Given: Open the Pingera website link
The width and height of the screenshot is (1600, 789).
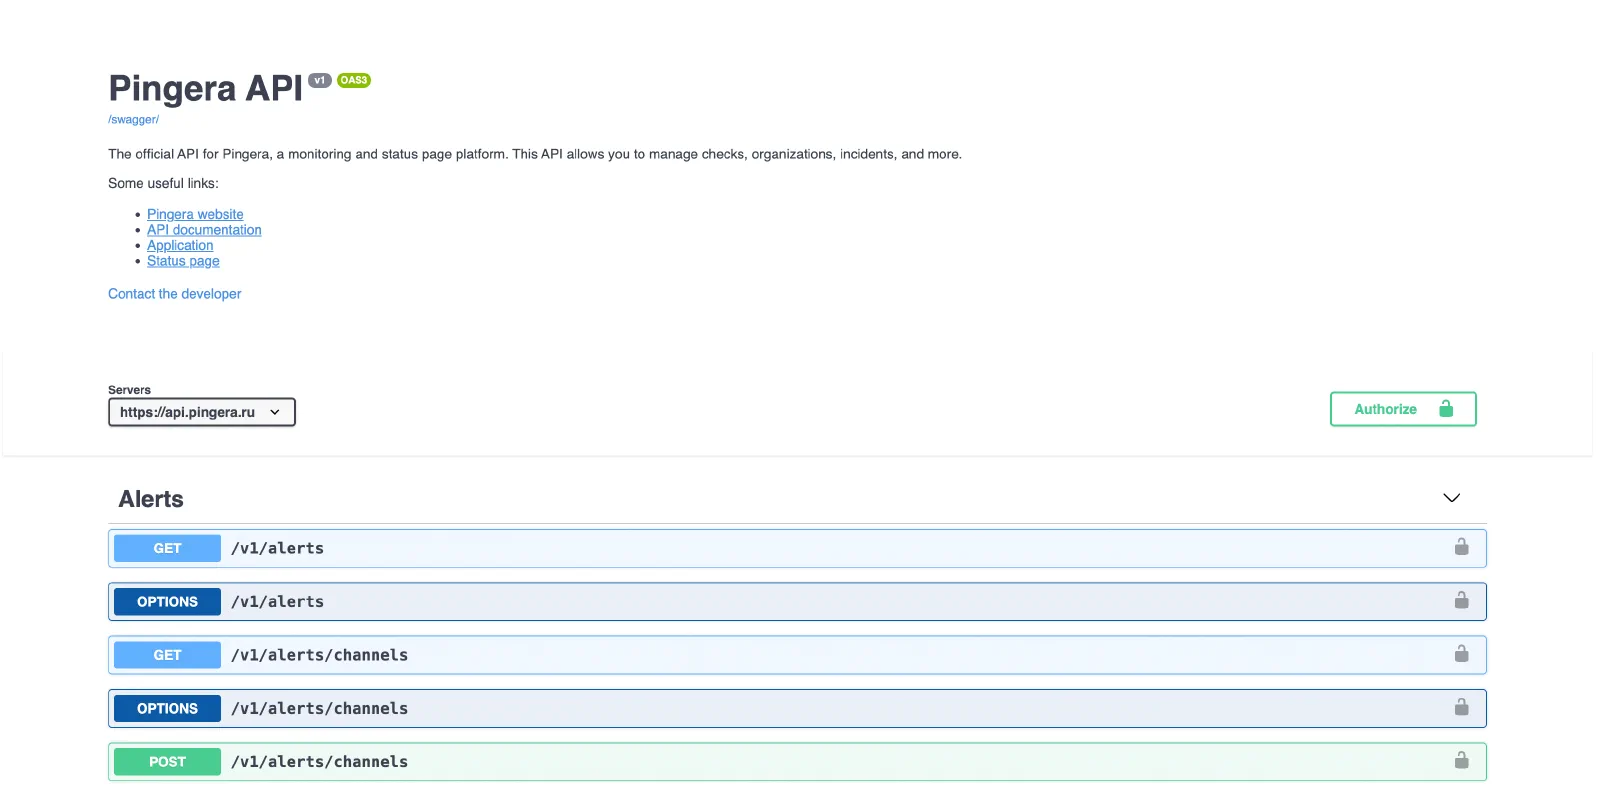Looking at the screenshot, I should coord(195,214).
